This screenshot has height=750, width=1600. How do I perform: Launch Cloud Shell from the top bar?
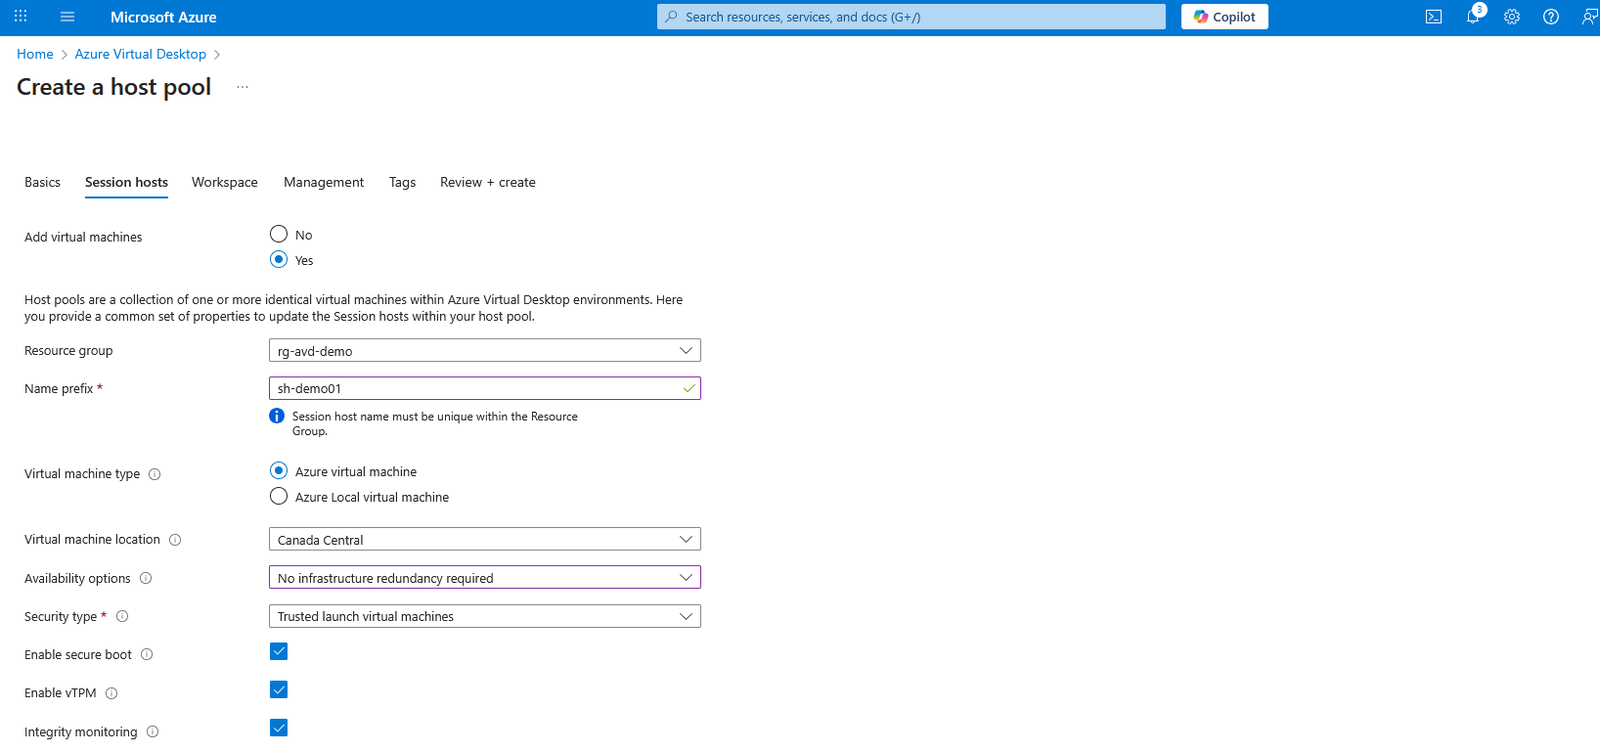pyautogui.click(x=1433, y=17)
